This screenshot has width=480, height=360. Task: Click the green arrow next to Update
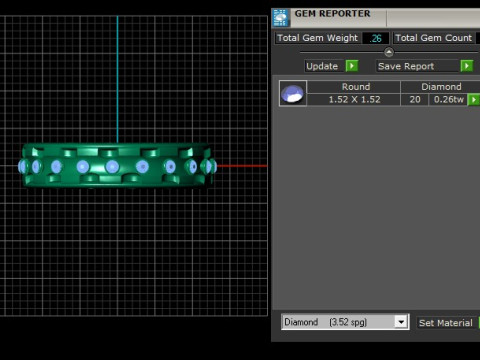point(352,66)
